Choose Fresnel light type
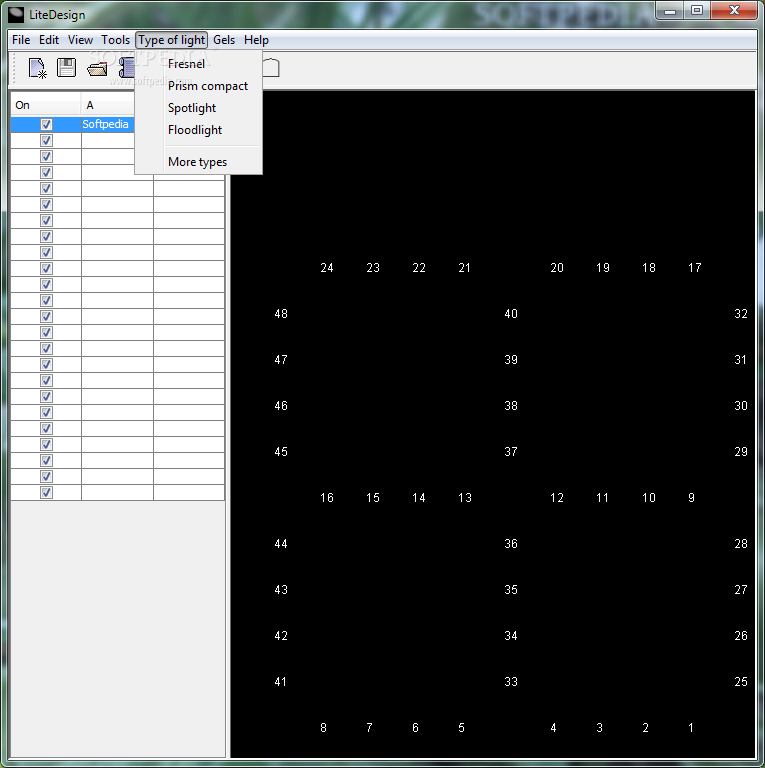Screen dimensions: 765x768 click(x=186, y=64)
